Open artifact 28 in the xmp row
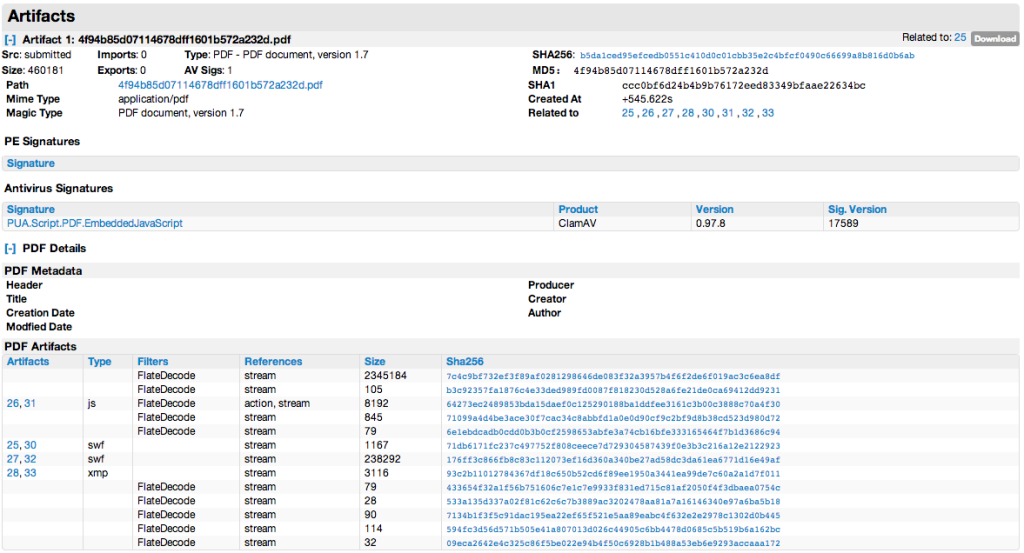 click(13, 473)
